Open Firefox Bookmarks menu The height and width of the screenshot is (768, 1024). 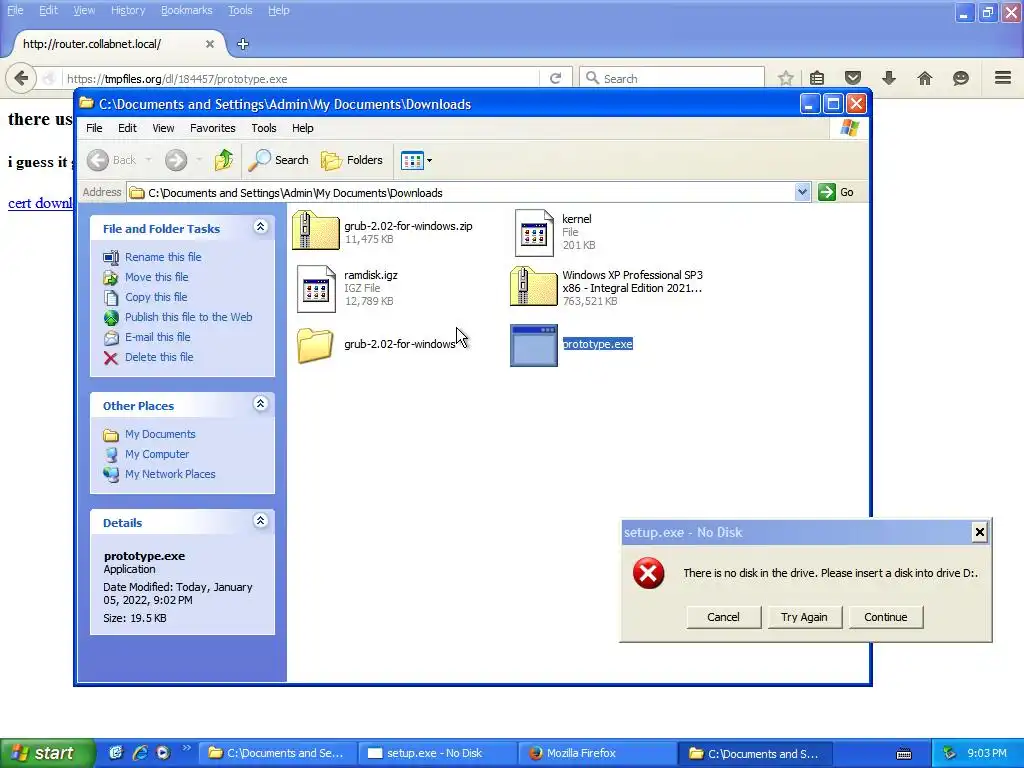point(187,10)
